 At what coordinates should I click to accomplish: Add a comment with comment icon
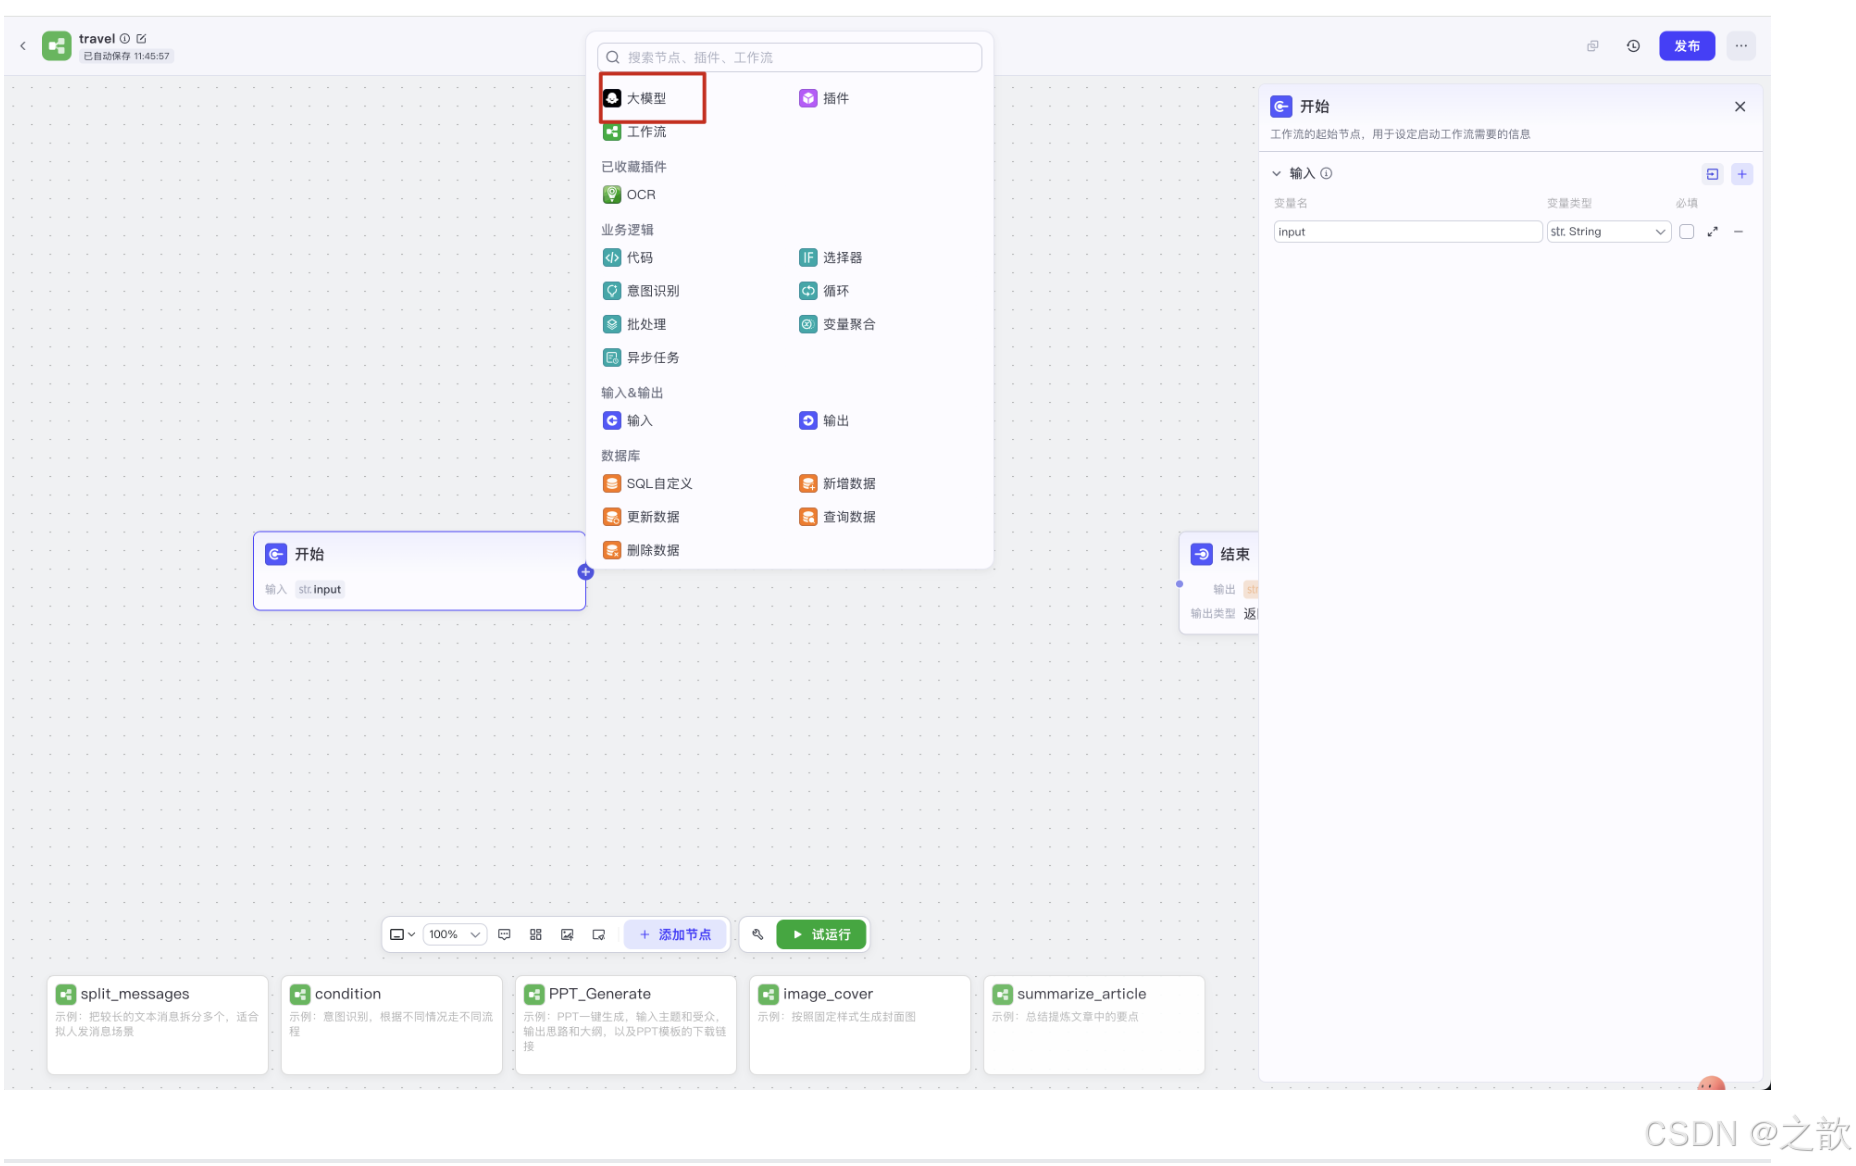504,935
